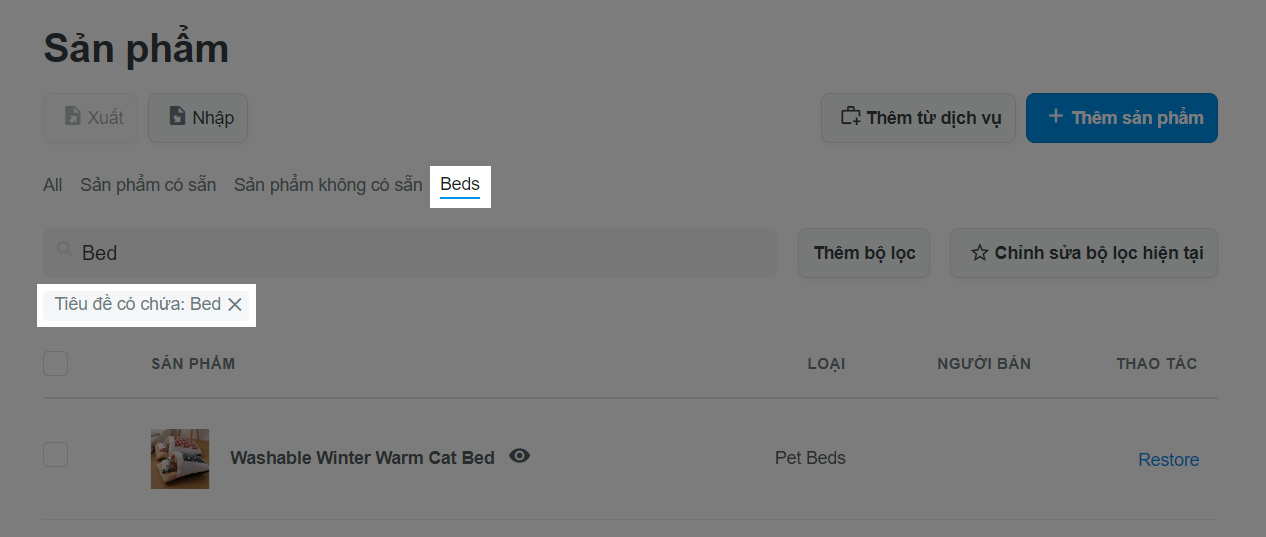Remove the 'Tiêu đề có chứa: Bed' filter

[x=235, y=304]
